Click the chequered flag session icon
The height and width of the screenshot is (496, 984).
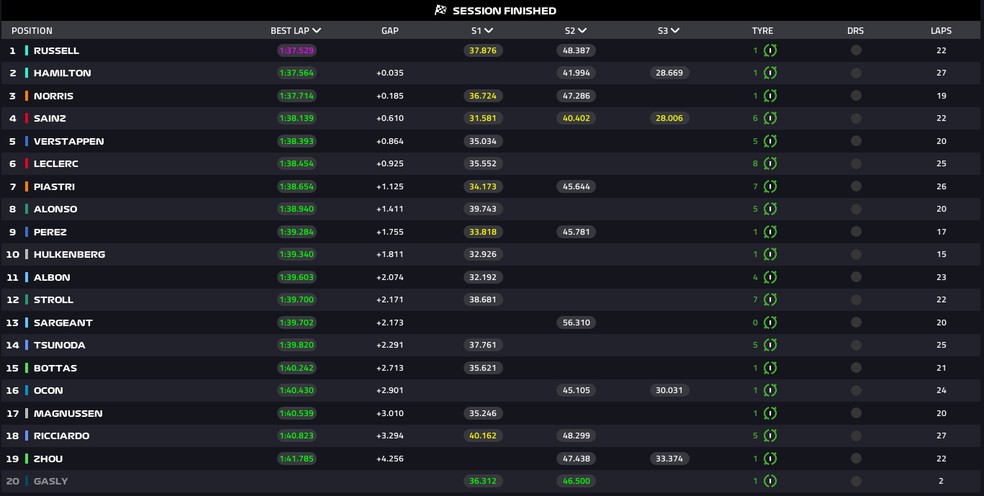[441, 10]
